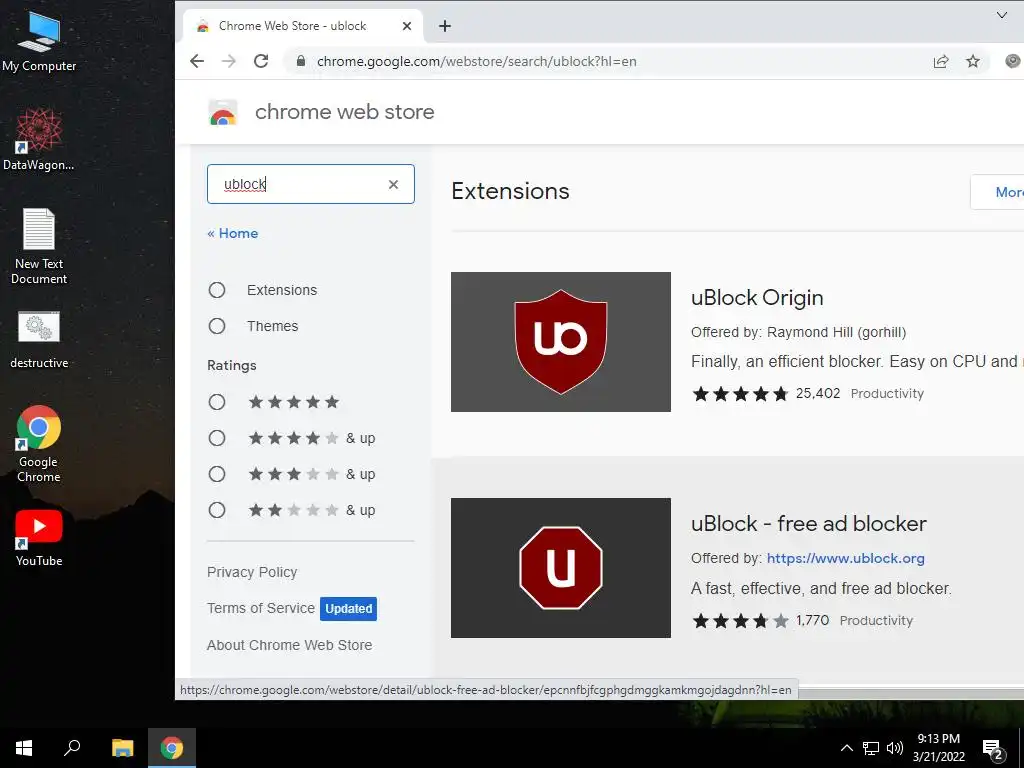
Task: Open volume tray icon
Action: pos(895,748)
